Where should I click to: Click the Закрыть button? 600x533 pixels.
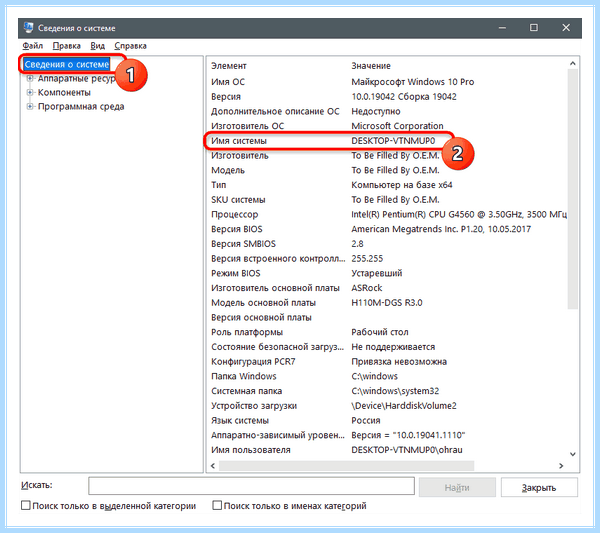pos(539,487)
